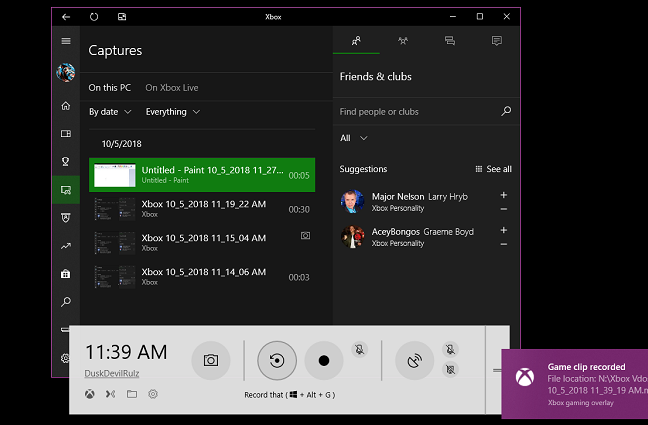648x425 pixels.
Task: Click AceyBongos name text
Action: click(x=395, y=232)
